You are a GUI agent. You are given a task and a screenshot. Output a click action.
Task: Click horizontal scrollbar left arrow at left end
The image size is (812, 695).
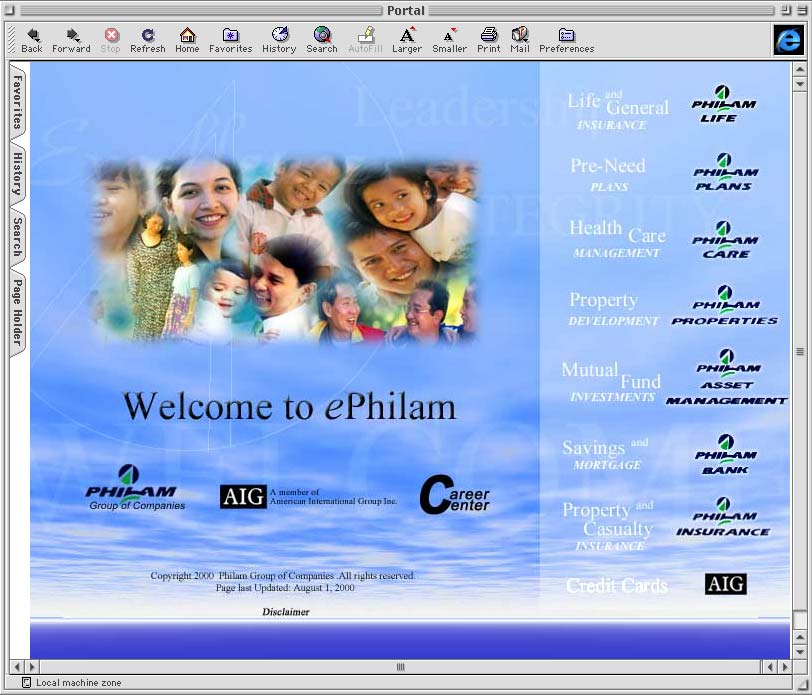[17, 667]
